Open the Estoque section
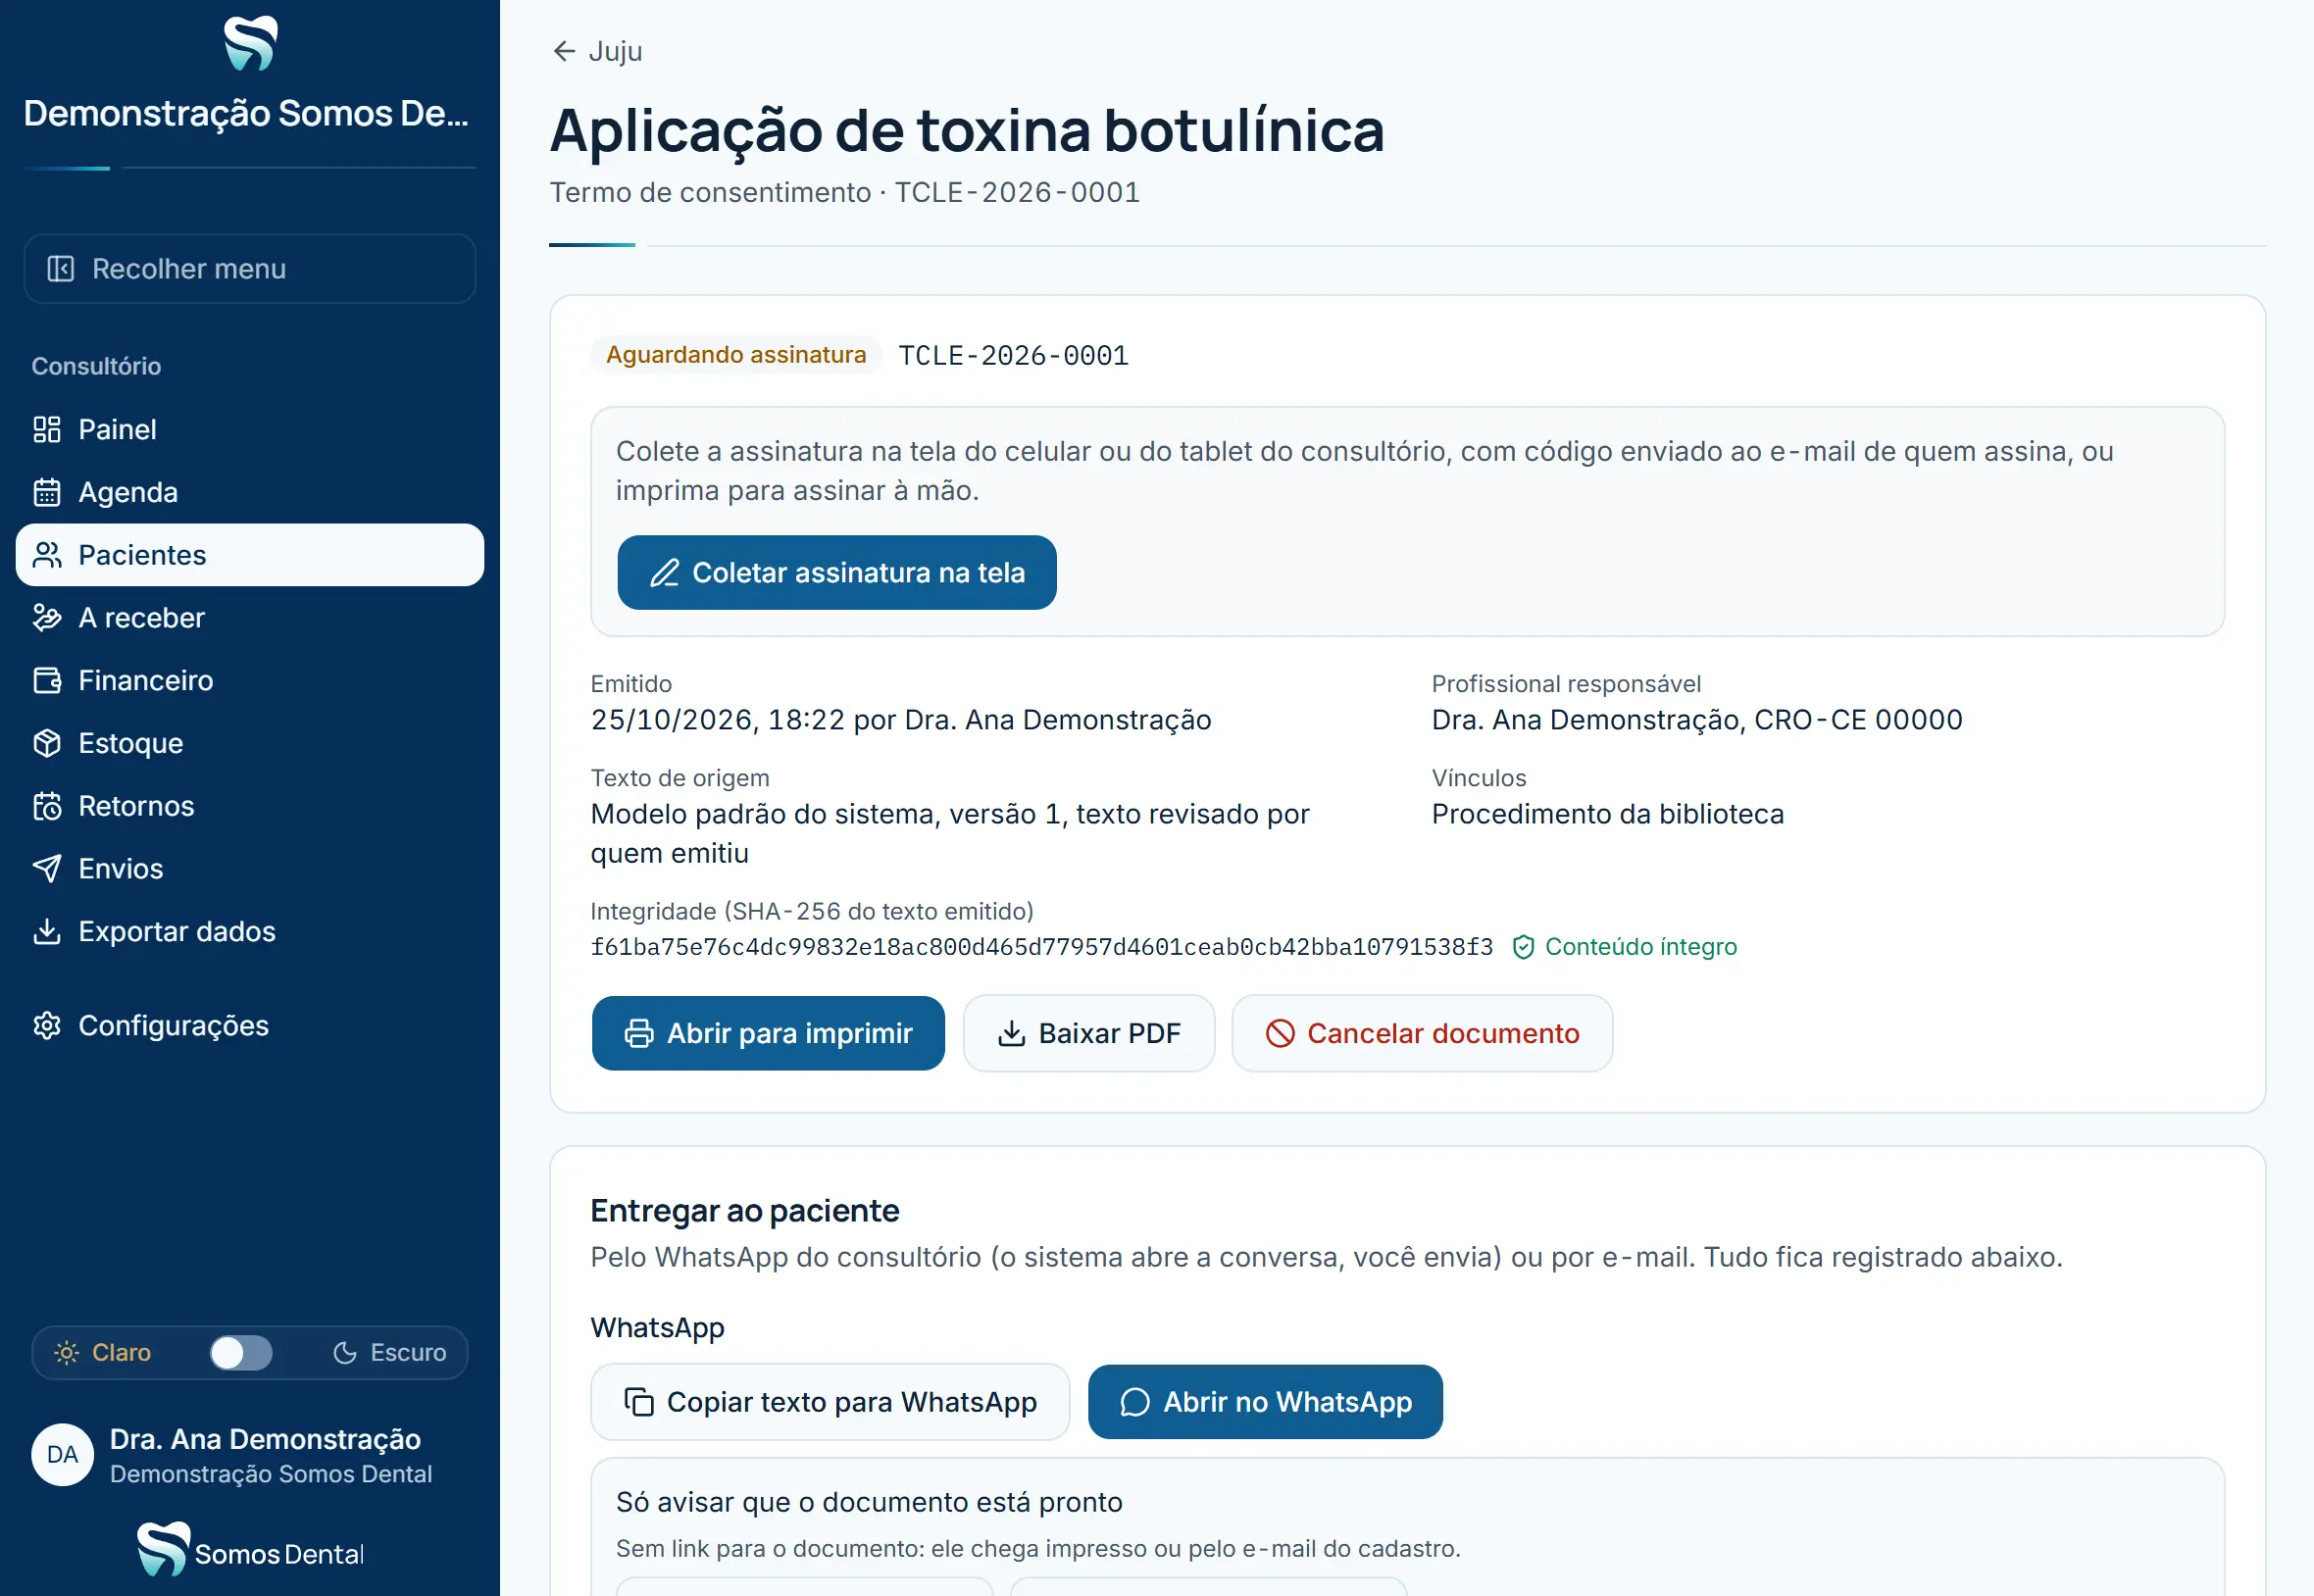This screenshot has width=2314, height=1596. (x=250, y=744)
